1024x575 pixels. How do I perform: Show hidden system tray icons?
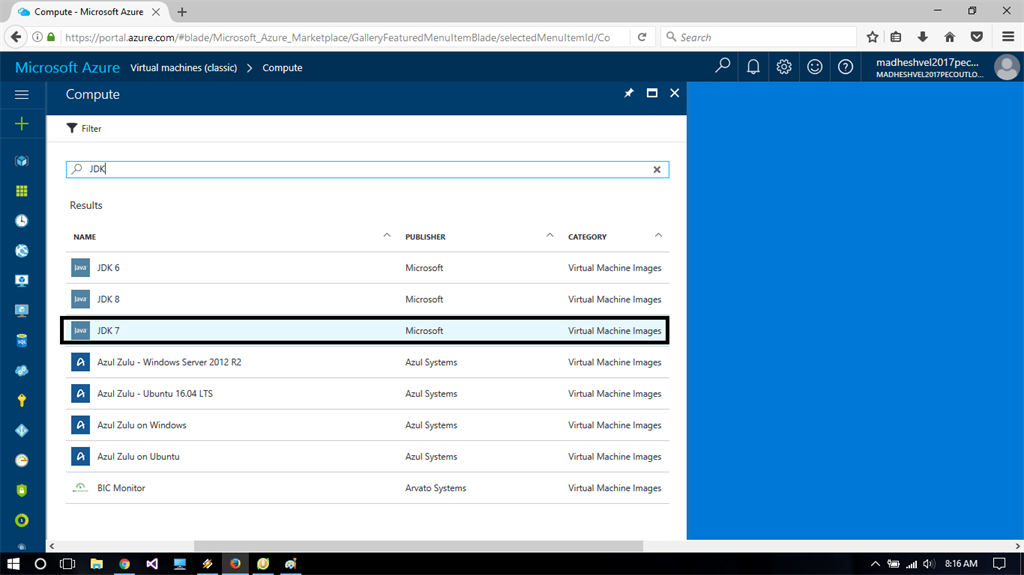click(875, 563)
